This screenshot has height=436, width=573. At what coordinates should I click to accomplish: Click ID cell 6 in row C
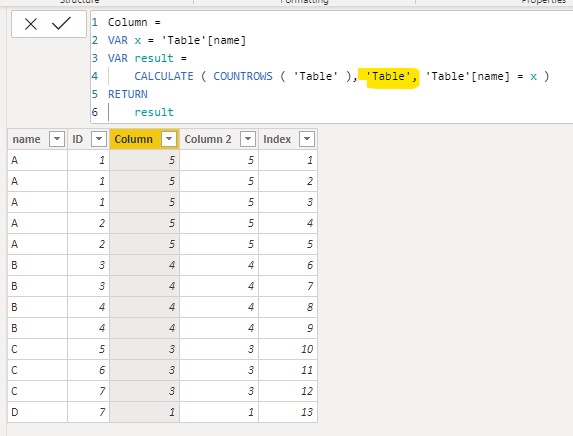88,370
